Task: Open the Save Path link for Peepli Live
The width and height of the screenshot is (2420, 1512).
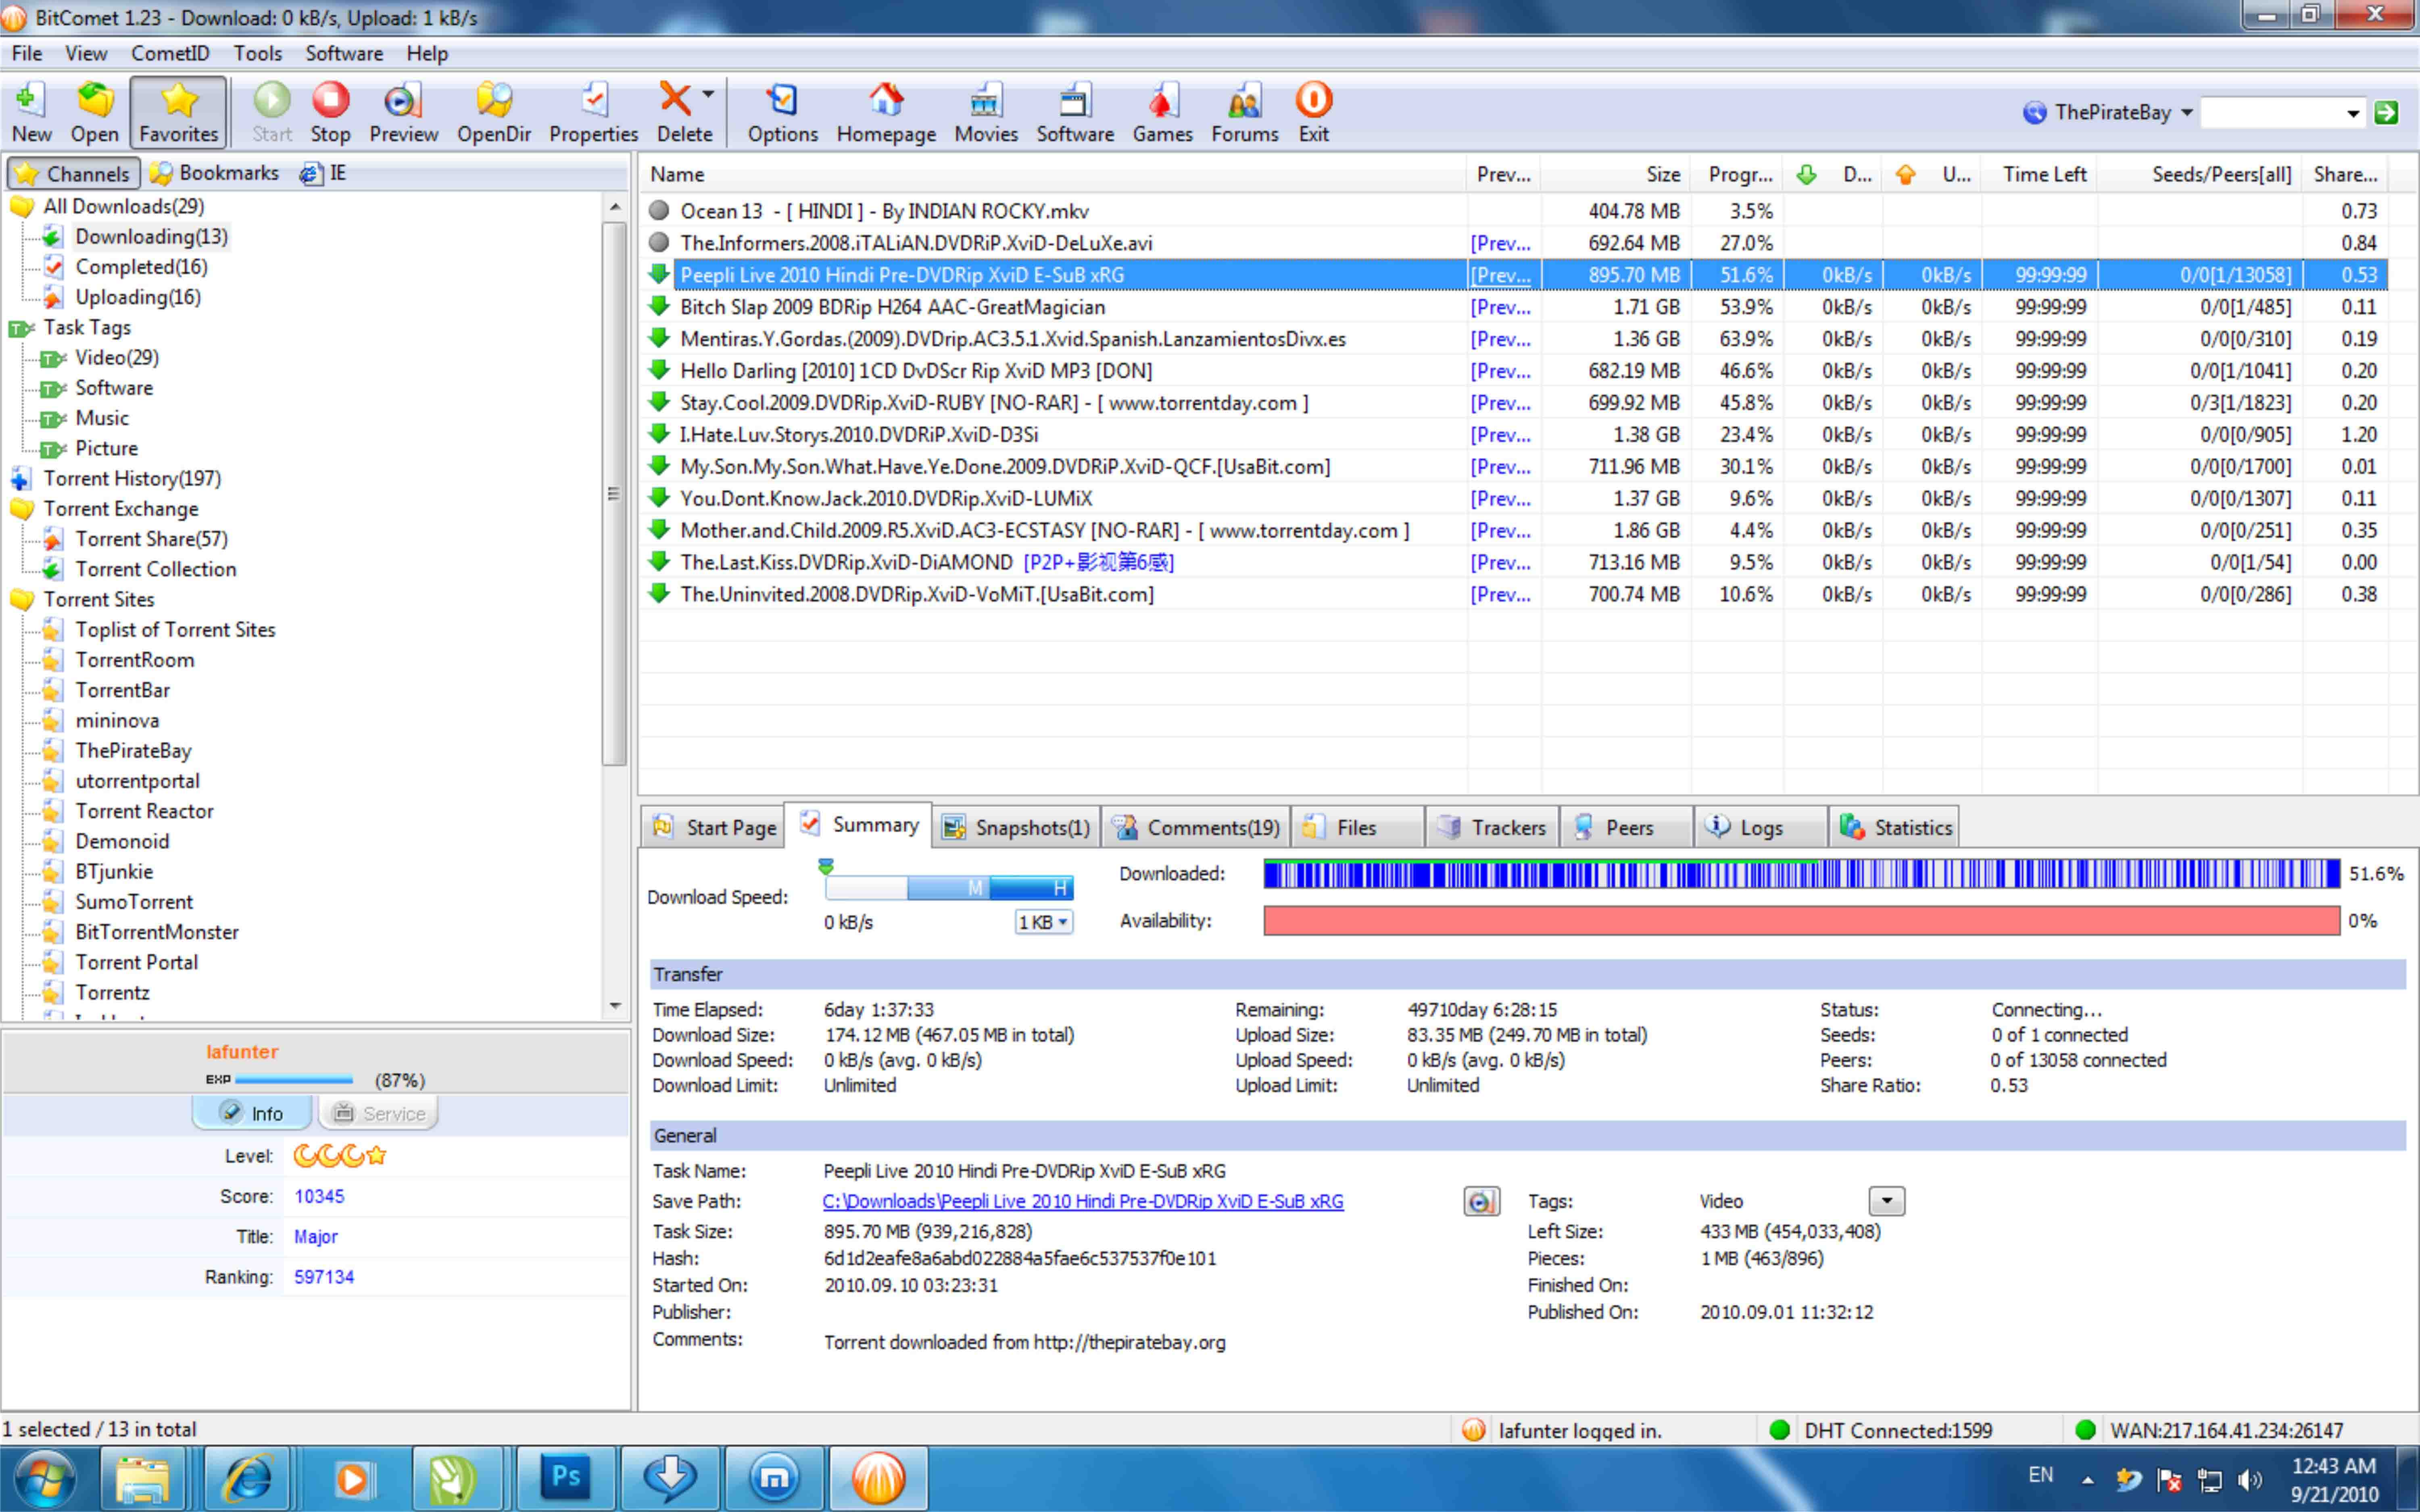Action: pos(1082,1201)
